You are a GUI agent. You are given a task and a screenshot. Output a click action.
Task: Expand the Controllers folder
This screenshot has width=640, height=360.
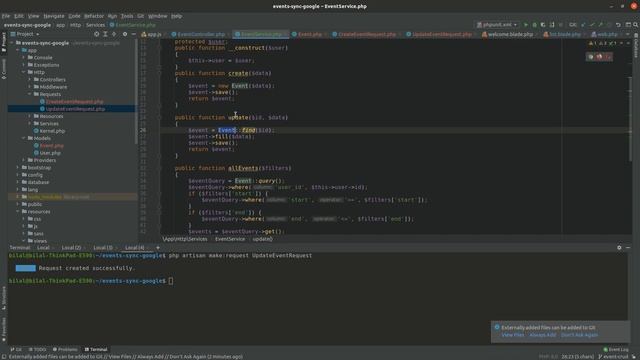(29, 80)
